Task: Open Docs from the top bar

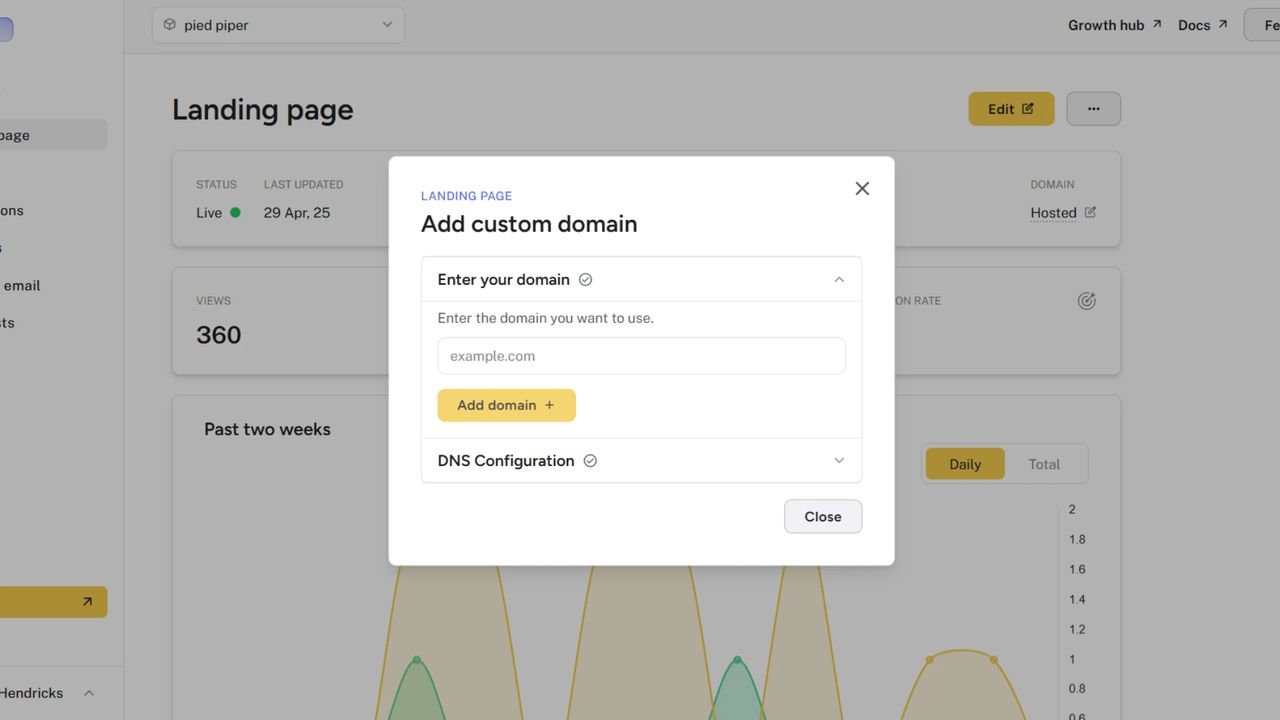Action: 1195,24
